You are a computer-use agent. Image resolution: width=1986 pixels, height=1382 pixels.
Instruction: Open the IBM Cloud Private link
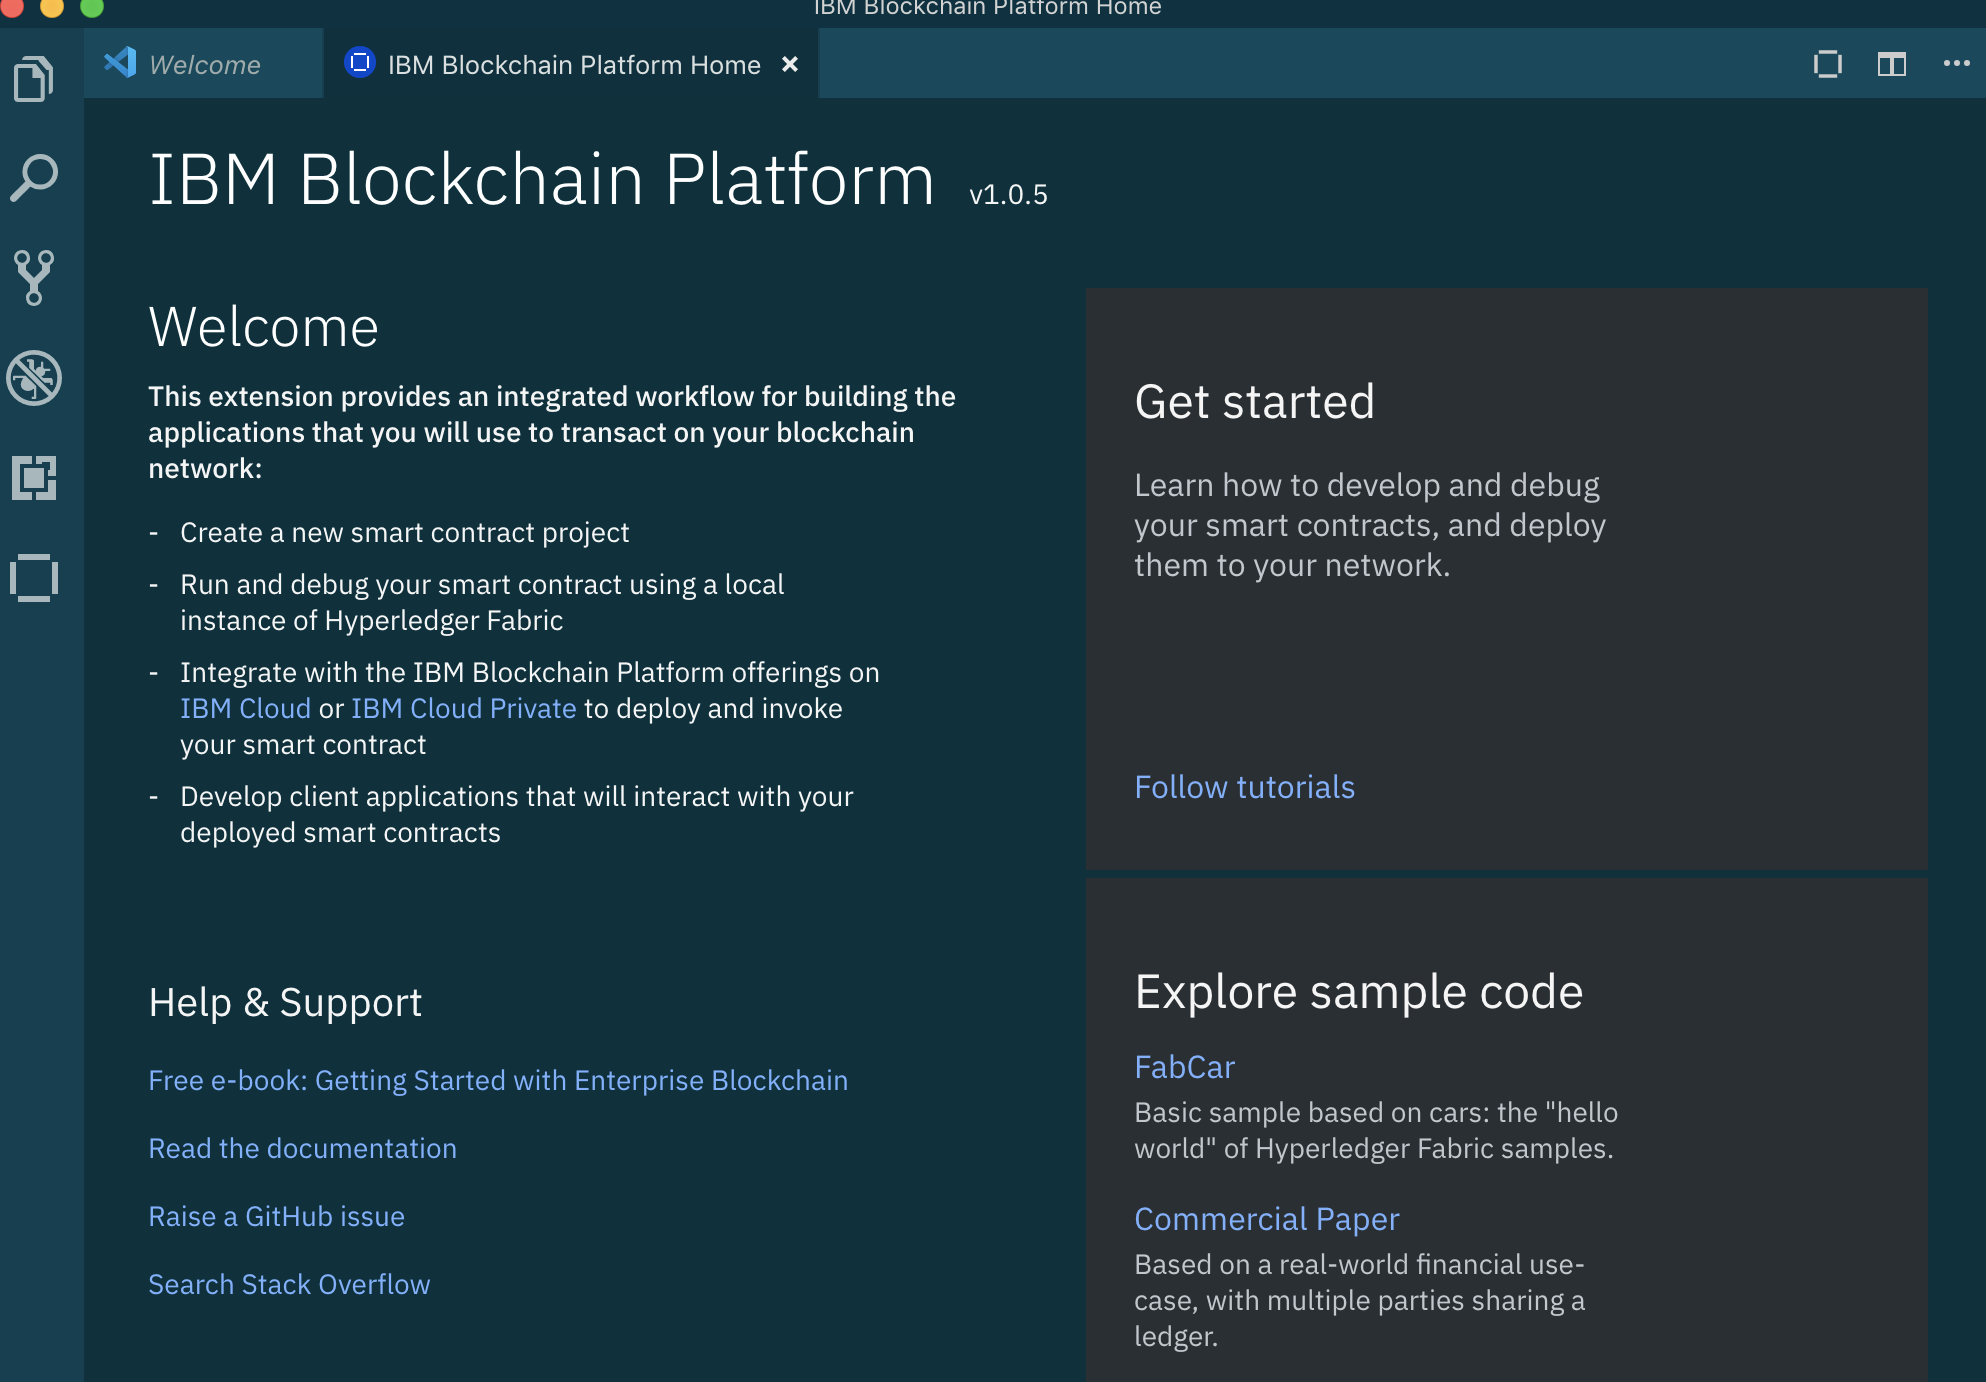point(463,709)
